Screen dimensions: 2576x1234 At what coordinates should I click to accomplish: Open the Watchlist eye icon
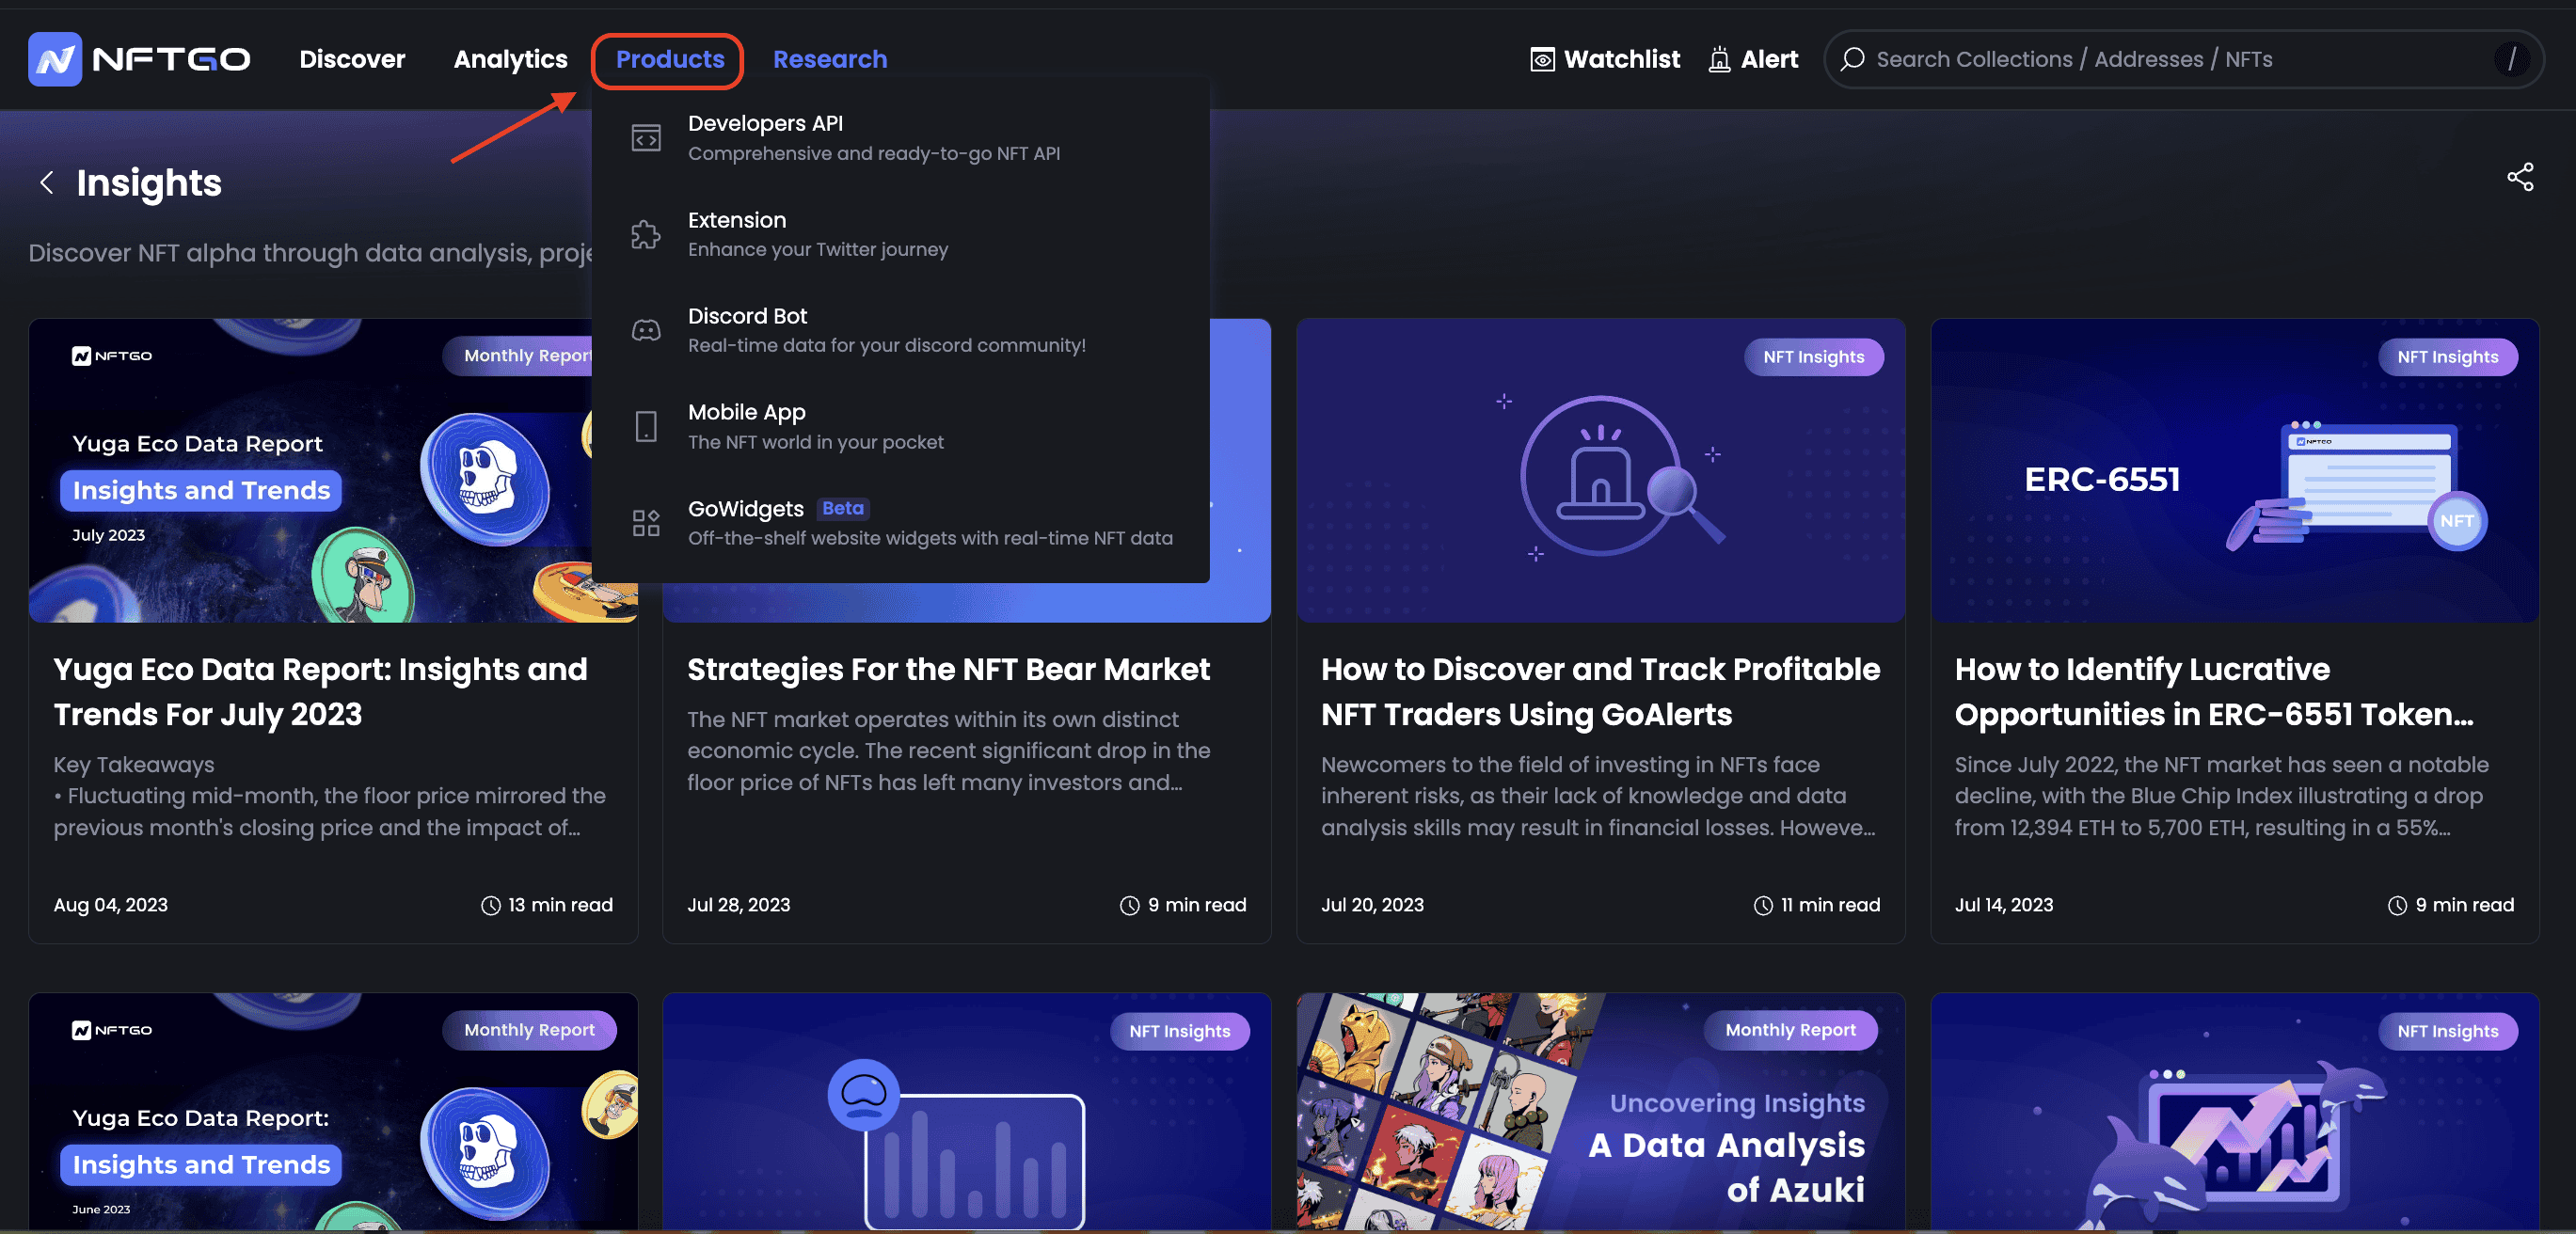1542,60
